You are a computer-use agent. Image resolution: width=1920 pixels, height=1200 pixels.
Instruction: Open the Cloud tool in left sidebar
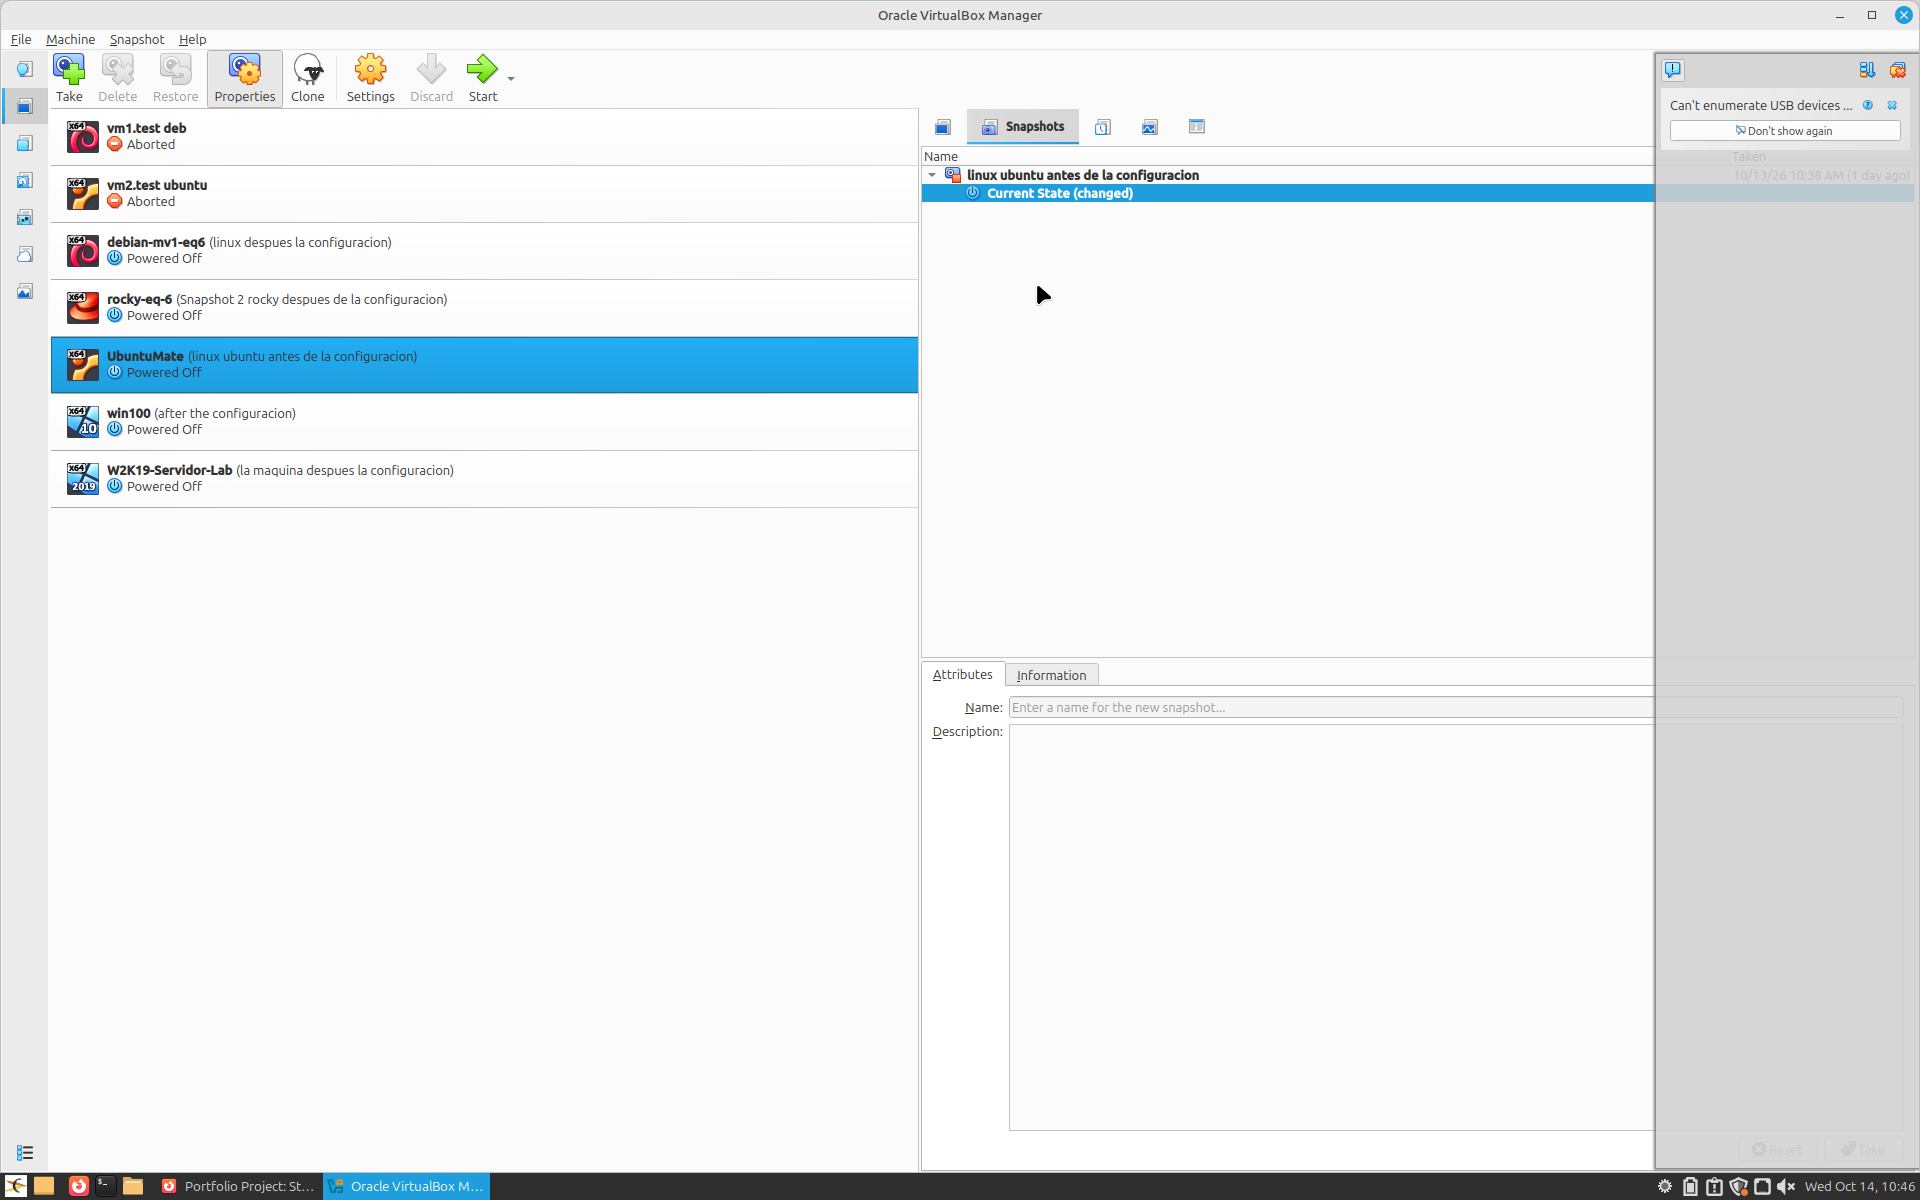pos(25,254)
